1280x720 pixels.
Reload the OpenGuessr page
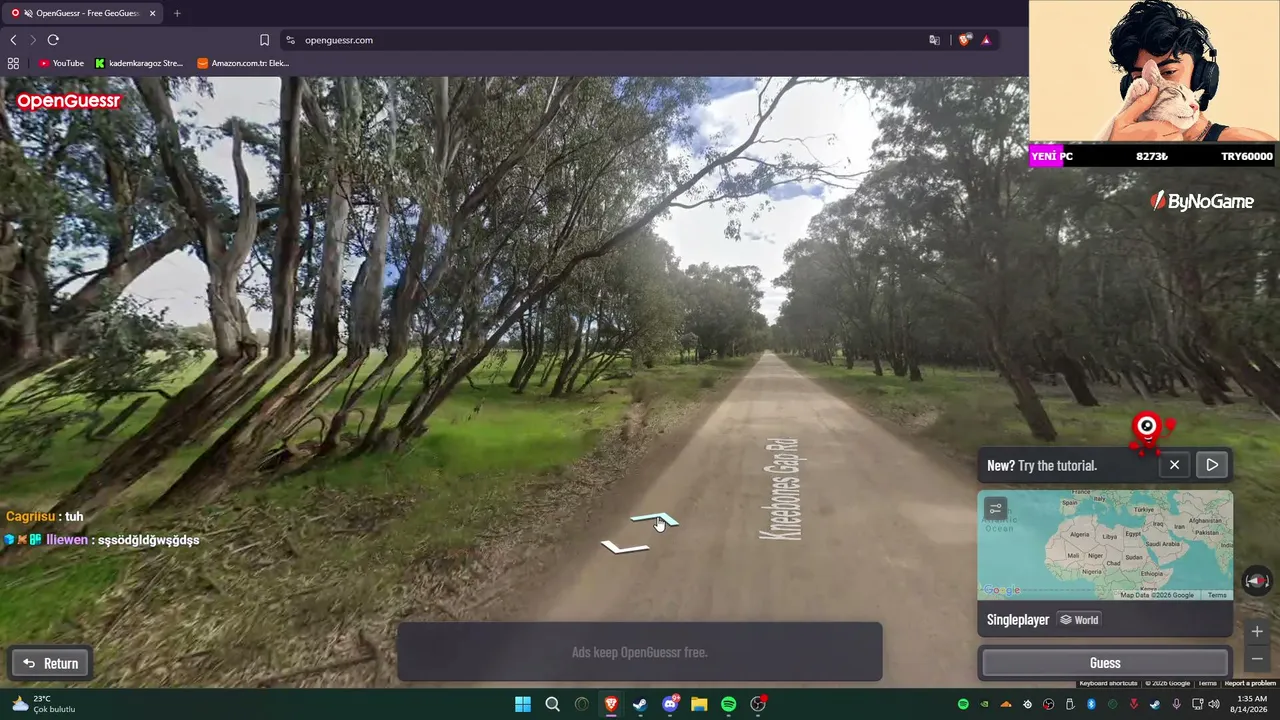coord(53,40)
